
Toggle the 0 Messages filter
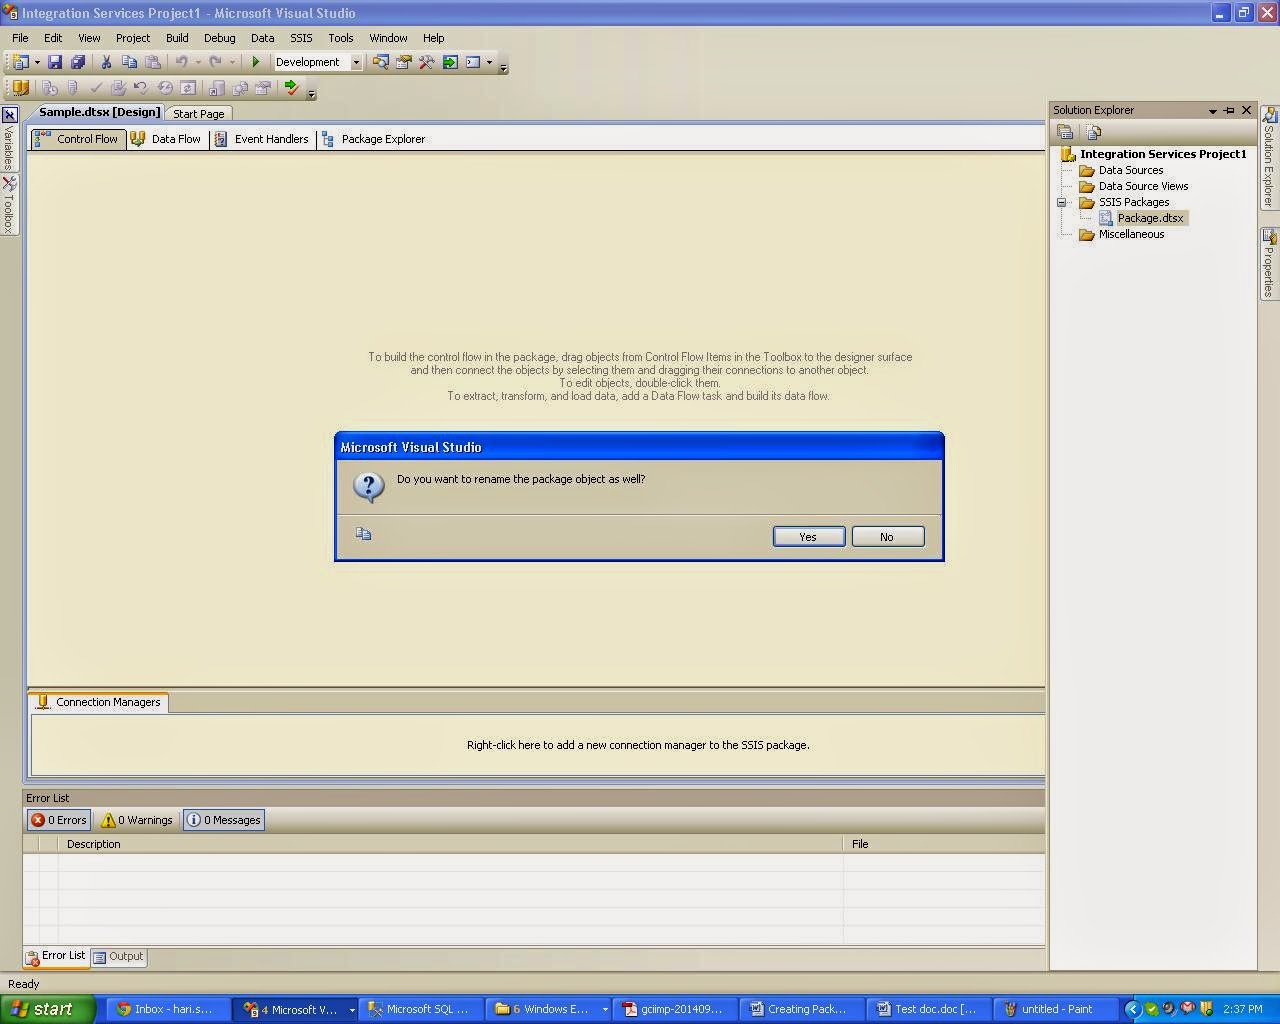224,820
